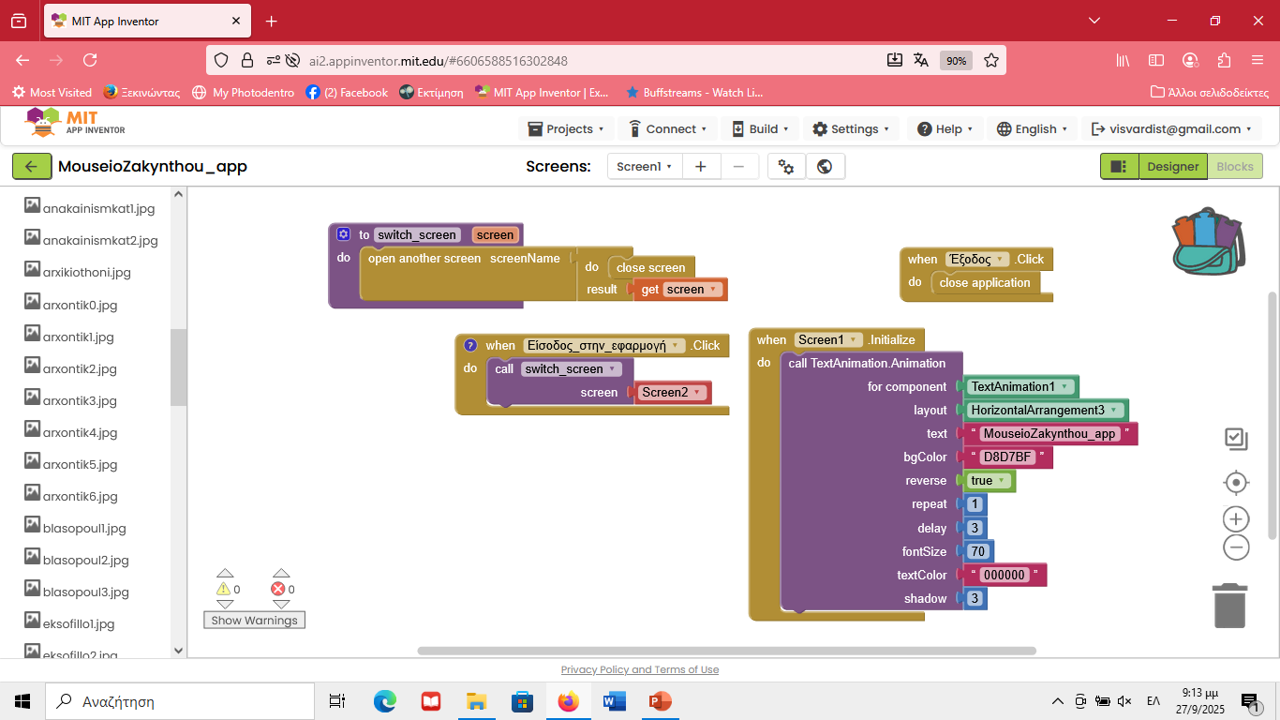Toggle the workspace checklist controls icon

pyautogui.click(x=1236, y=438)
